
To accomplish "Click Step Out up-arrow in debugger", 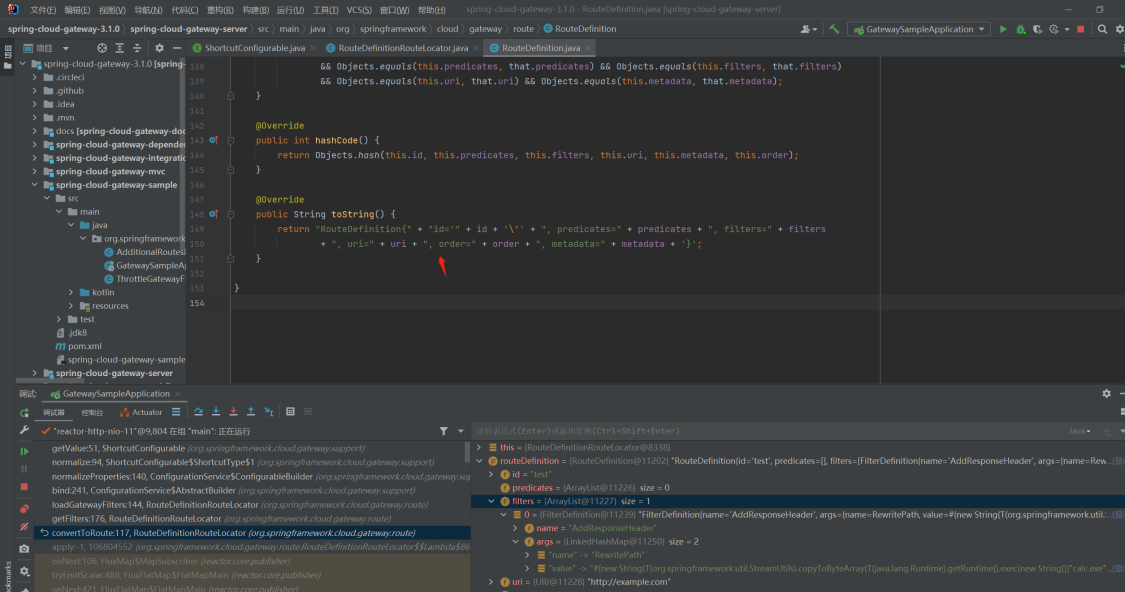I will coord(251,412).
